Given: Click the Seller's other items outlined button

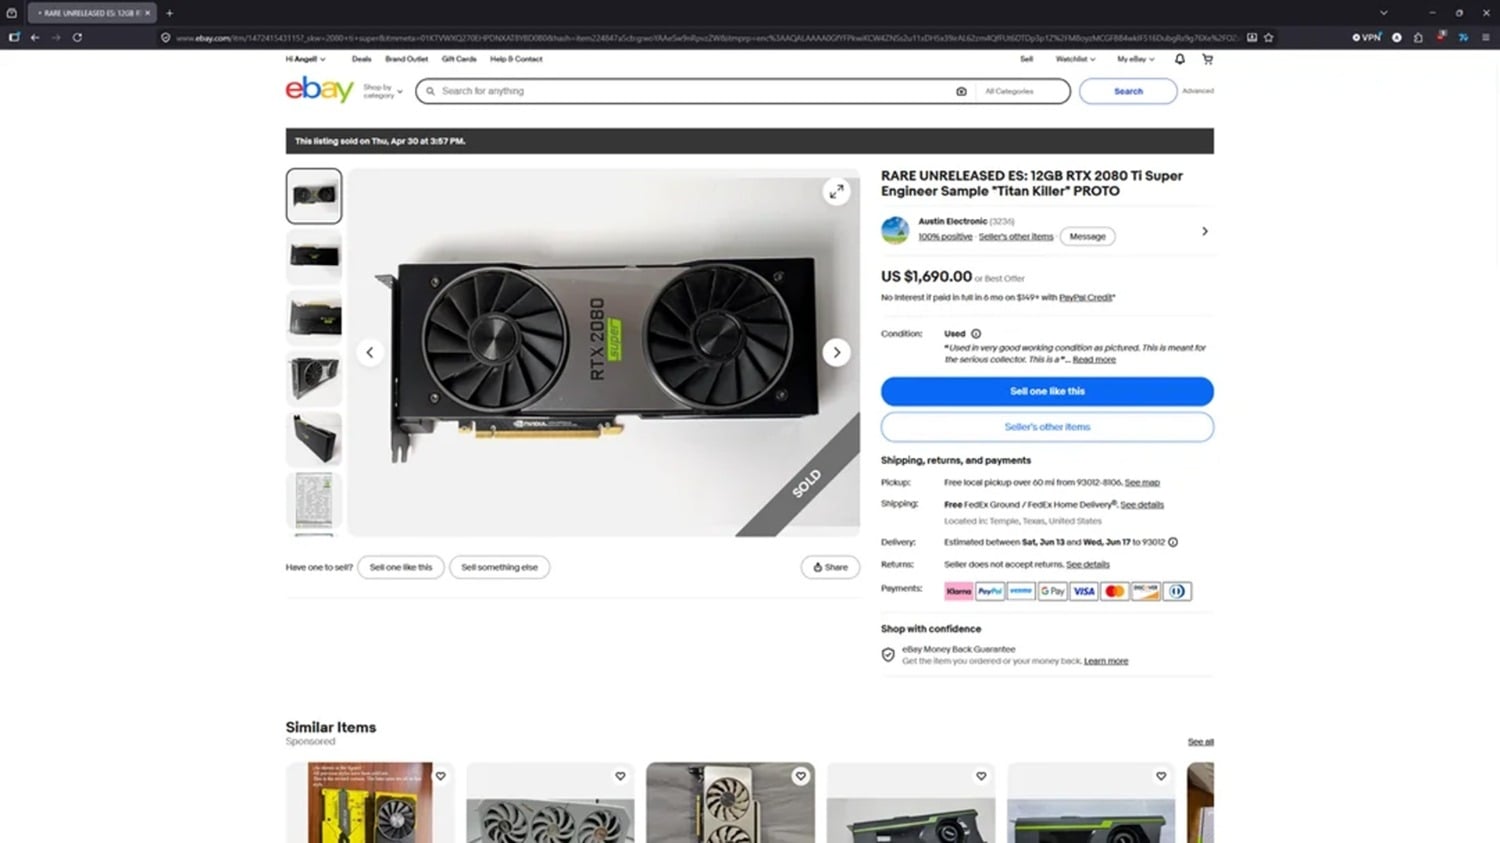Looking at the screenshot, I should pos(1047,427).
